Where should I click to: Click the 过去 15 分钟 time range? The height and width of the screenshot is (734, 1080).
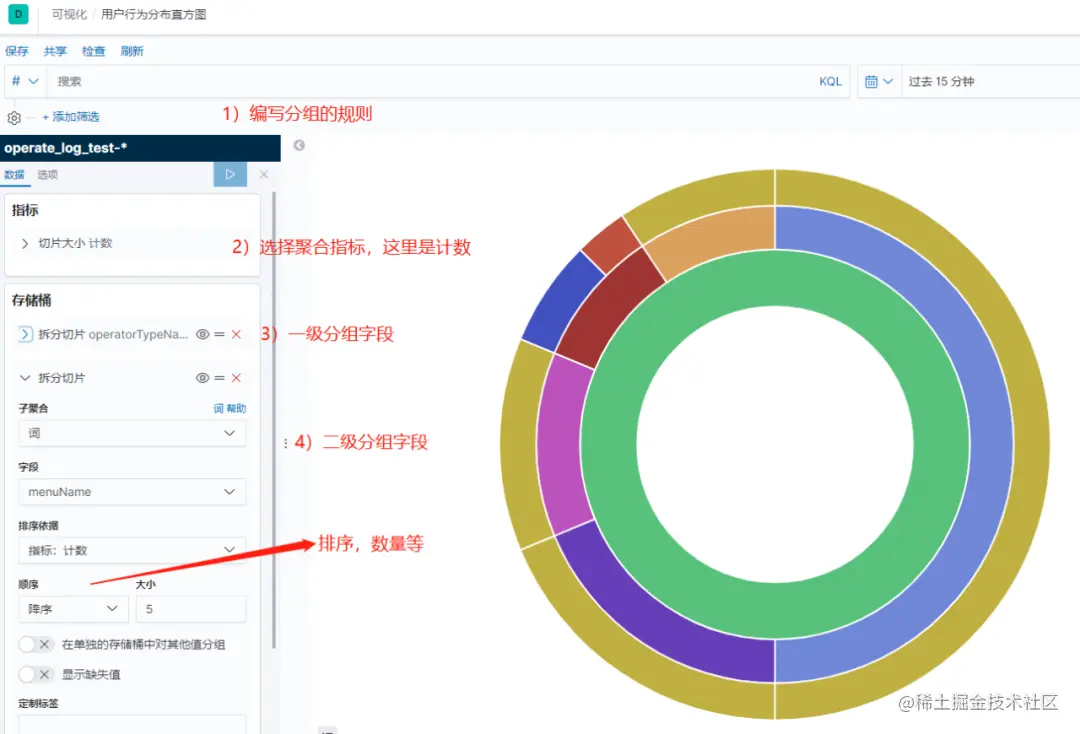[x=941, y=81]
